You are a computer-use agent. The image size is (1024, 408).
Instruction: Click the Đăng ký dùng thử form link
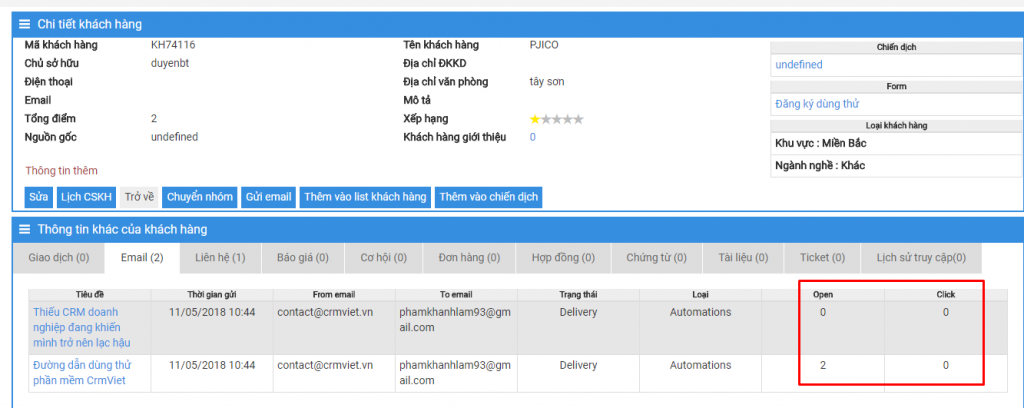(817, 104)
